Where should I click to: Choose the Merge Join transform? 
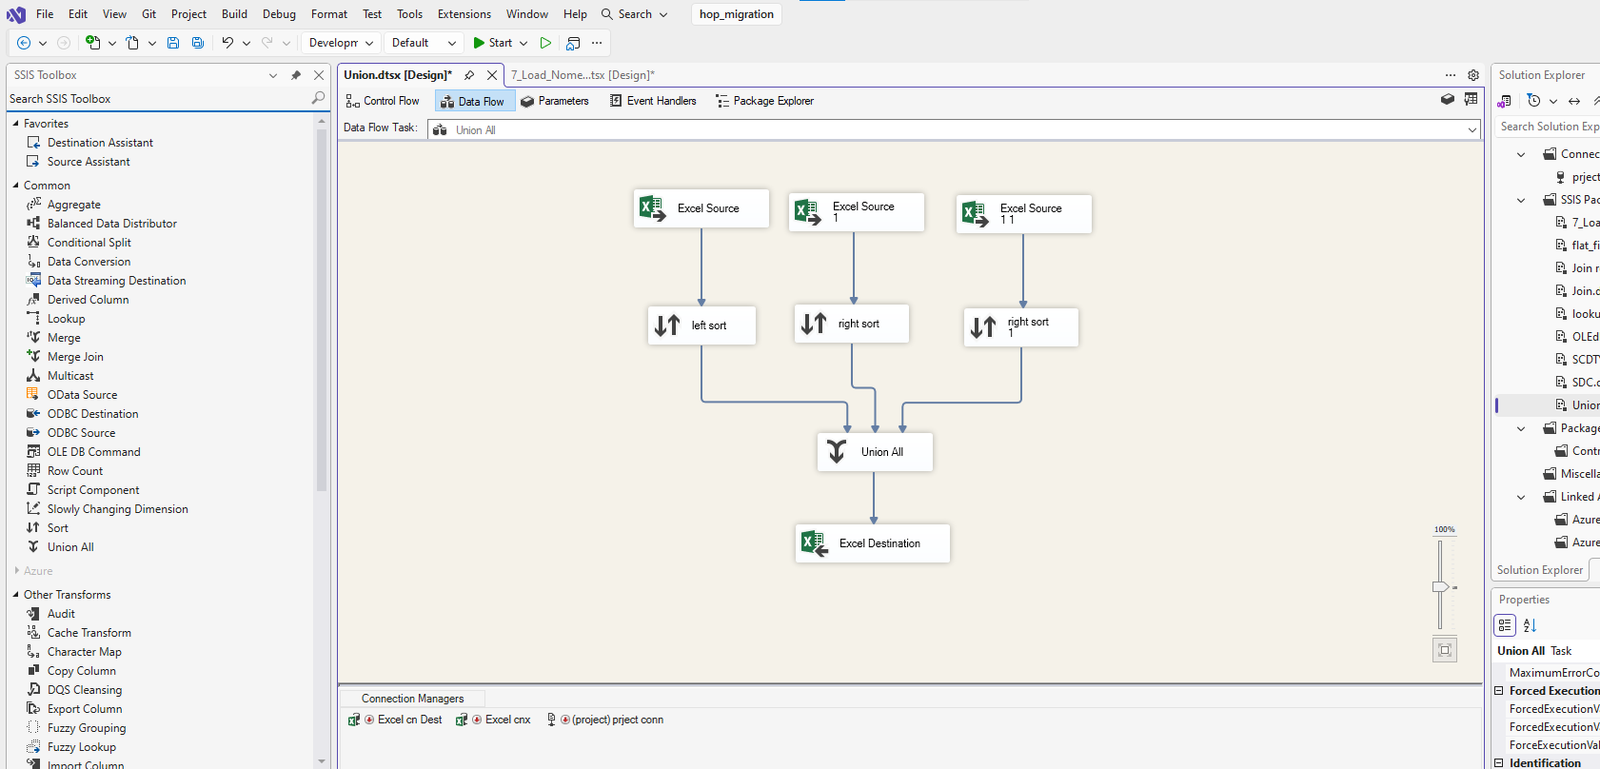(x=74, y=356)
